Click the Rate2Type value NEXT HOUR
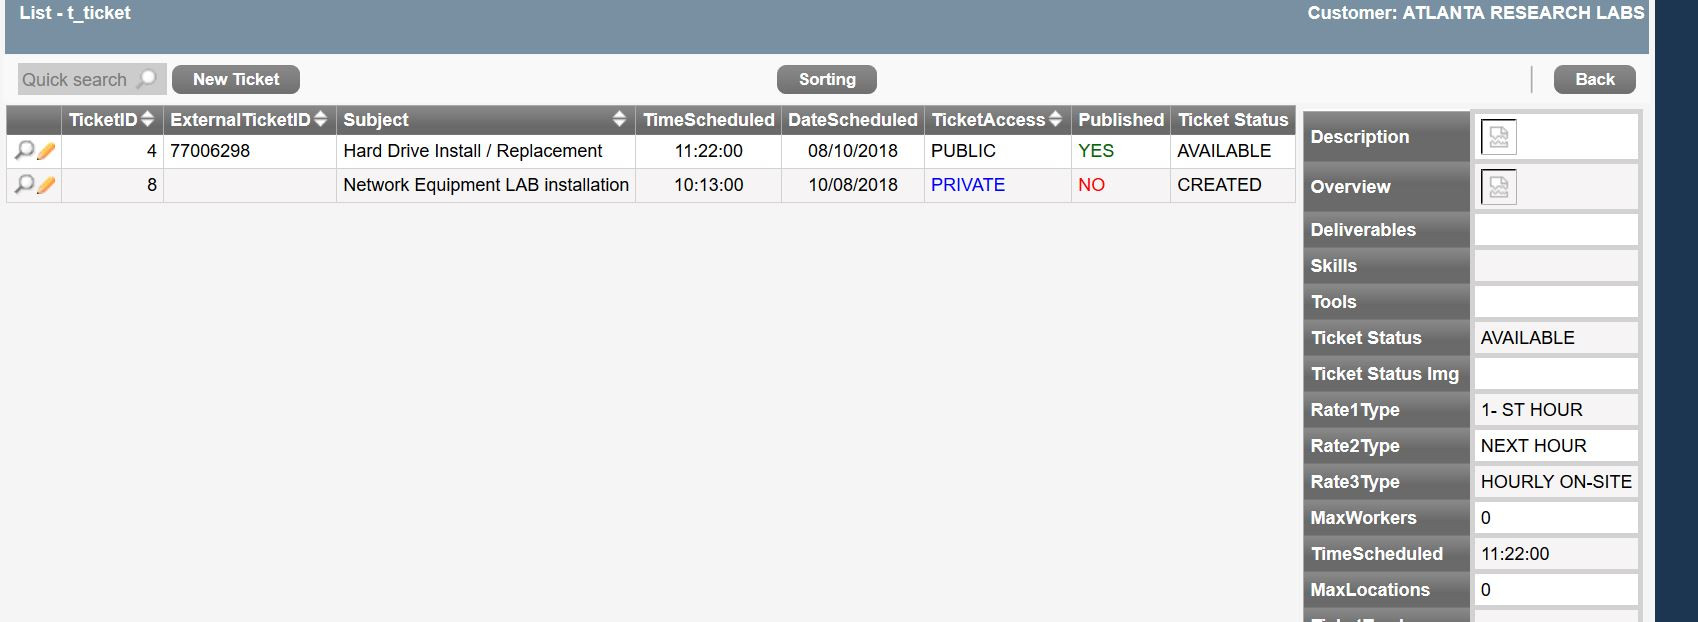Viewport: 1698px width, 622px height. click(1533, 446)
